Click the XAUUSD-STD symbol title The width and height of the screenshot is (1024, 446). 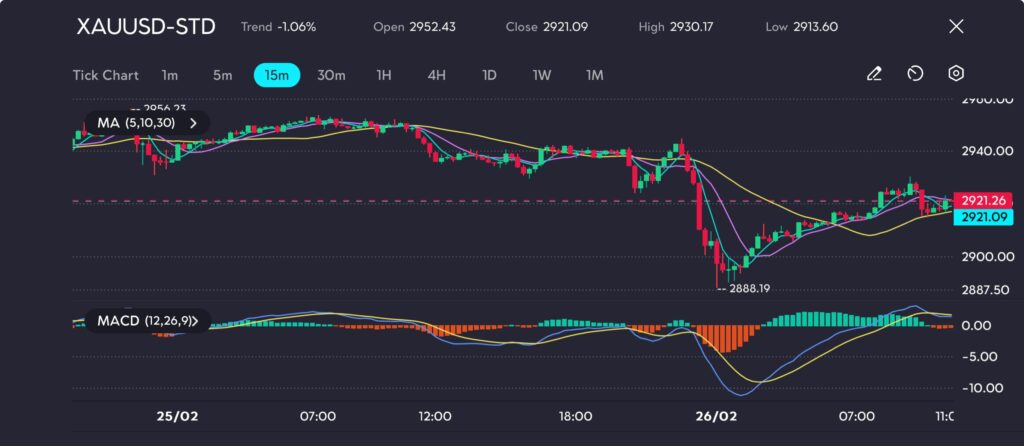click(146, 27)
